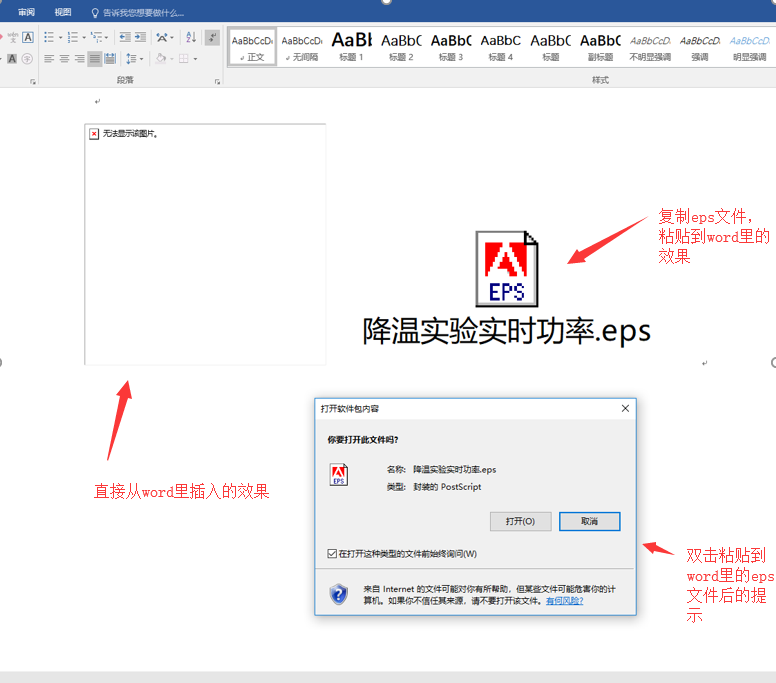Click the EPS file icon in dialog
Screen dimensions: 776x683
339,475
